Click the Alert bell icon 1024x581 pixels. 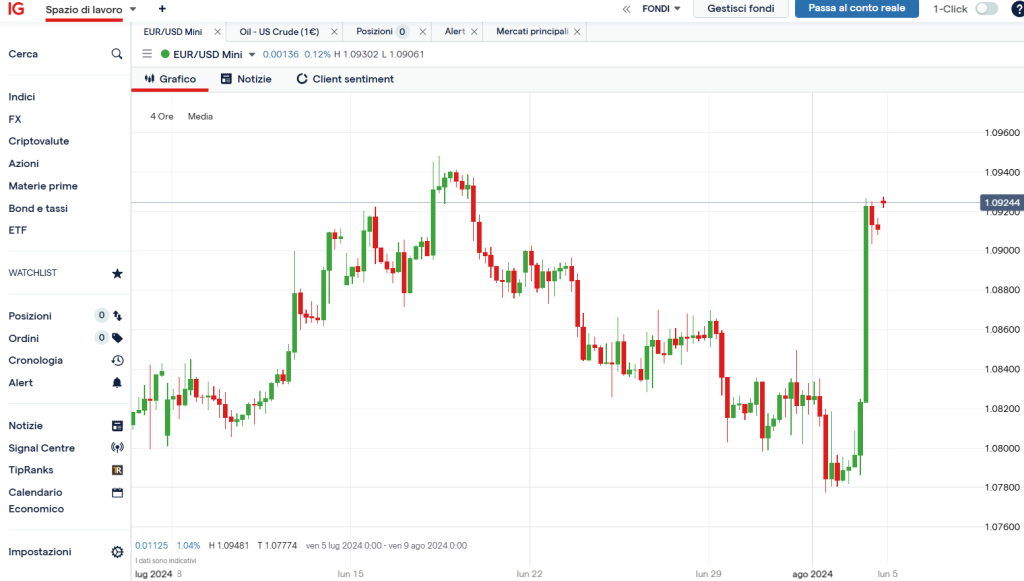pos(117,383)
